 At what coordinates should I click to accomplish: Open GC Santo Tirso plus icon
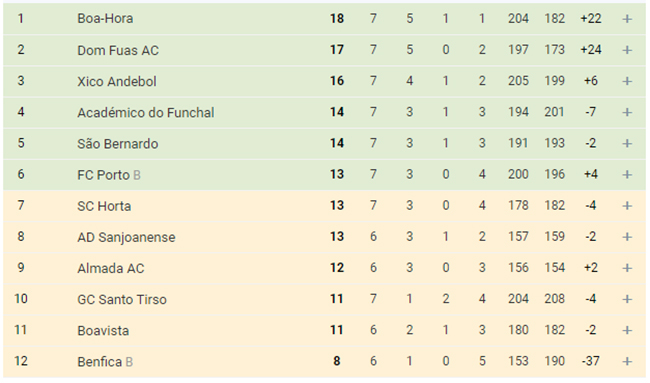(627, 299)
